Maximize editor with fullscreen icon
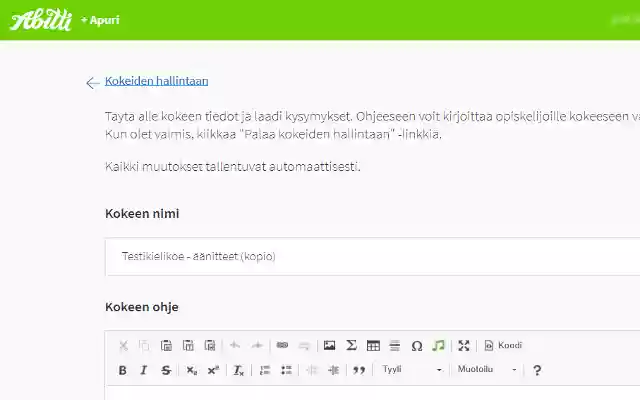This screenshot has height=400, width=640. (464, 346)
